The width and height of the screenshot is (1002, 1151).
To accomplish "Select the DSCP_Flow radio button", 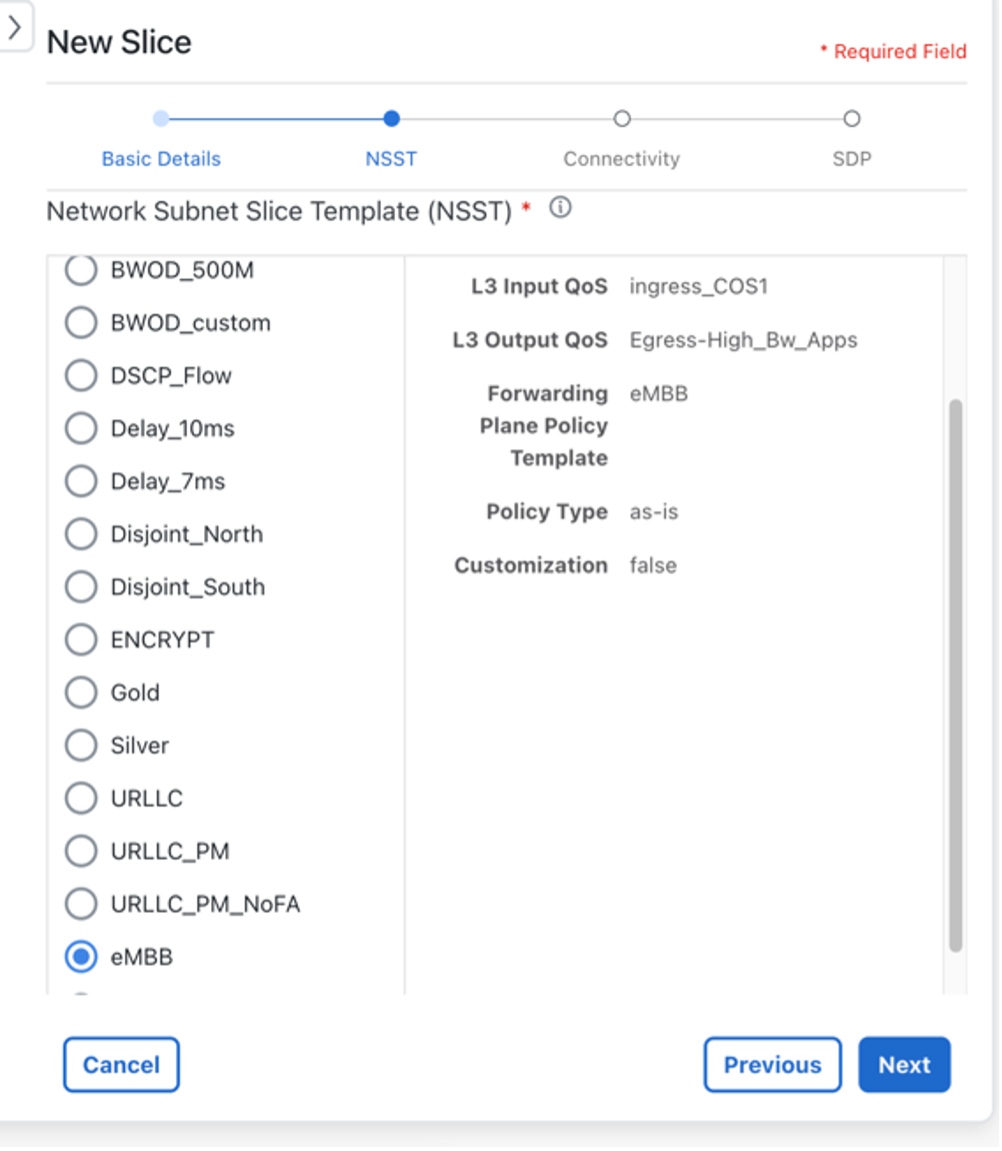I will point(81,376).
